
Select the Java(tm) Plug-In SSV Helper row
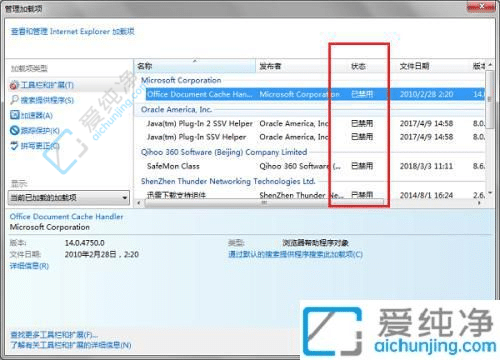[315, 137]
